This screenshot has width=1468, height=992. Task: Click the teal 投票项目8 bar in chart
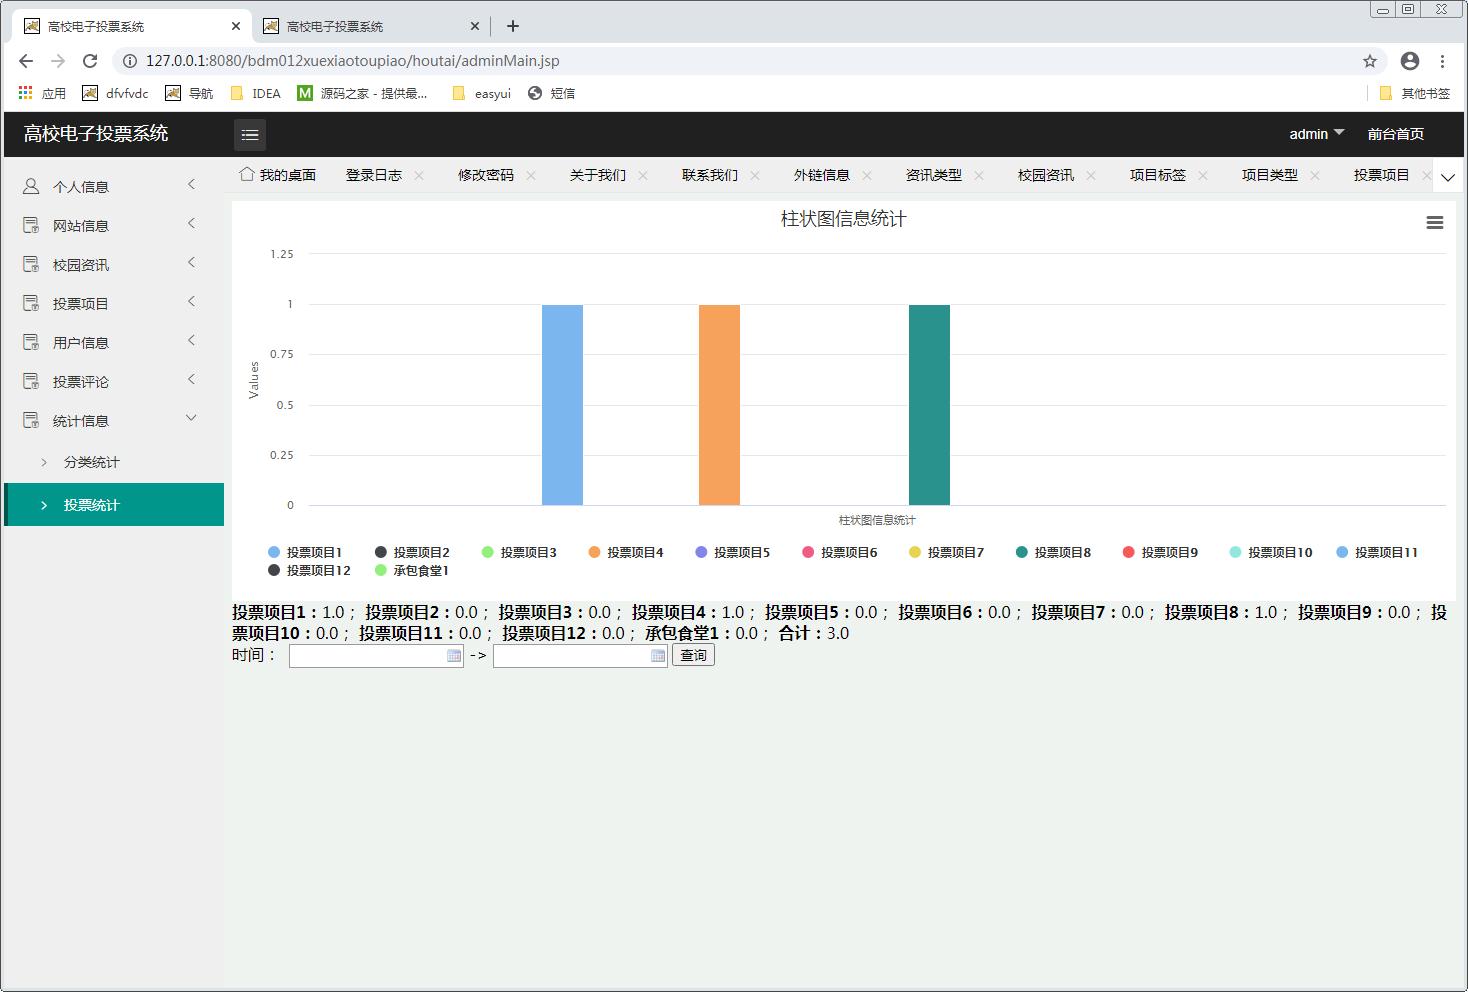coord(929,405)
